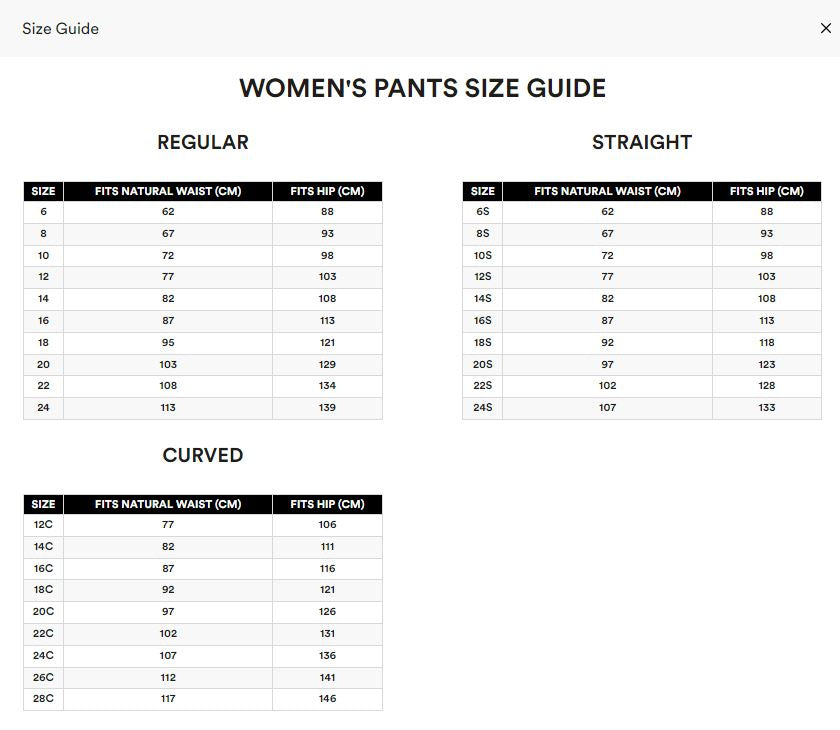
Task: Select size 12 row in Regular table
Action: point(41,277)
